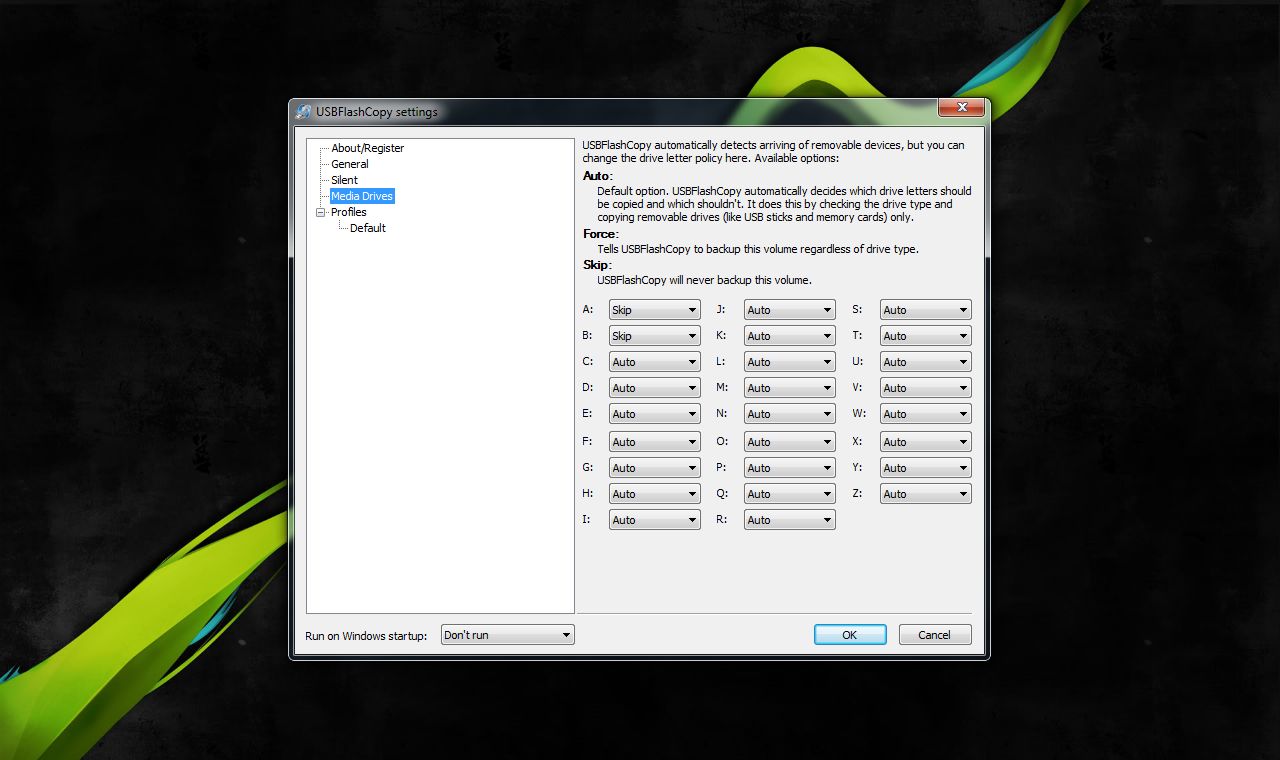Select the General settings item
The height and width of the screenshot is (760, 1280).
pos(350,164)
